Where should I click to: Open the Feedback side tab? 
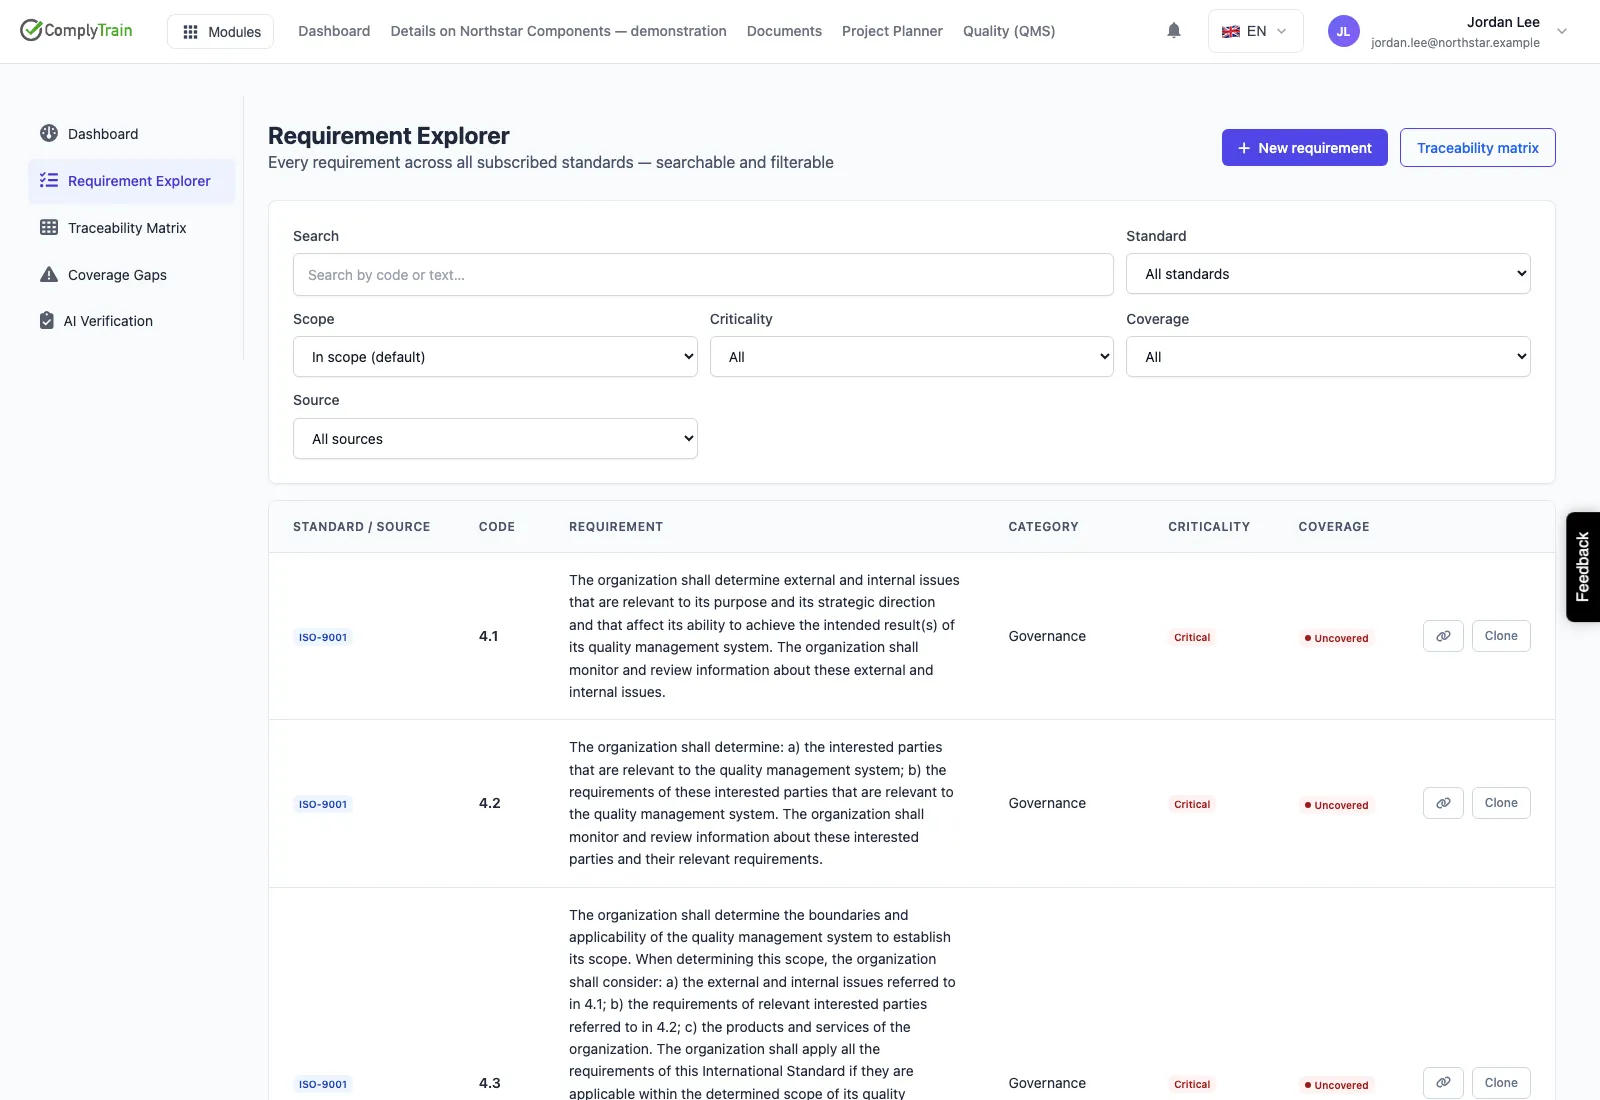[x=1583, y=567]
